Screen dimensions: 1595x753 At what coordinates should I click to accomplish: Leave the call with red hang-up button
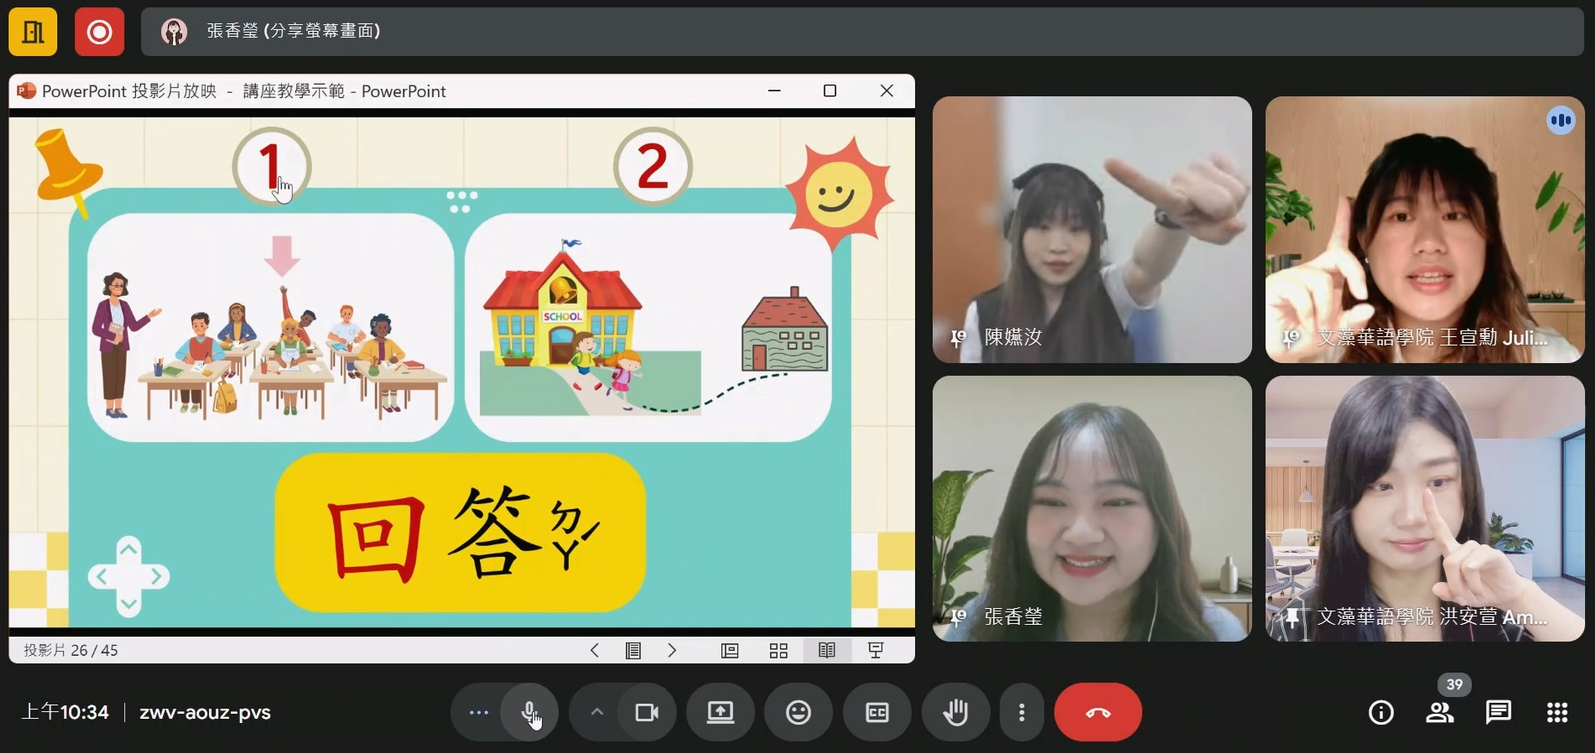(1097, 712)
